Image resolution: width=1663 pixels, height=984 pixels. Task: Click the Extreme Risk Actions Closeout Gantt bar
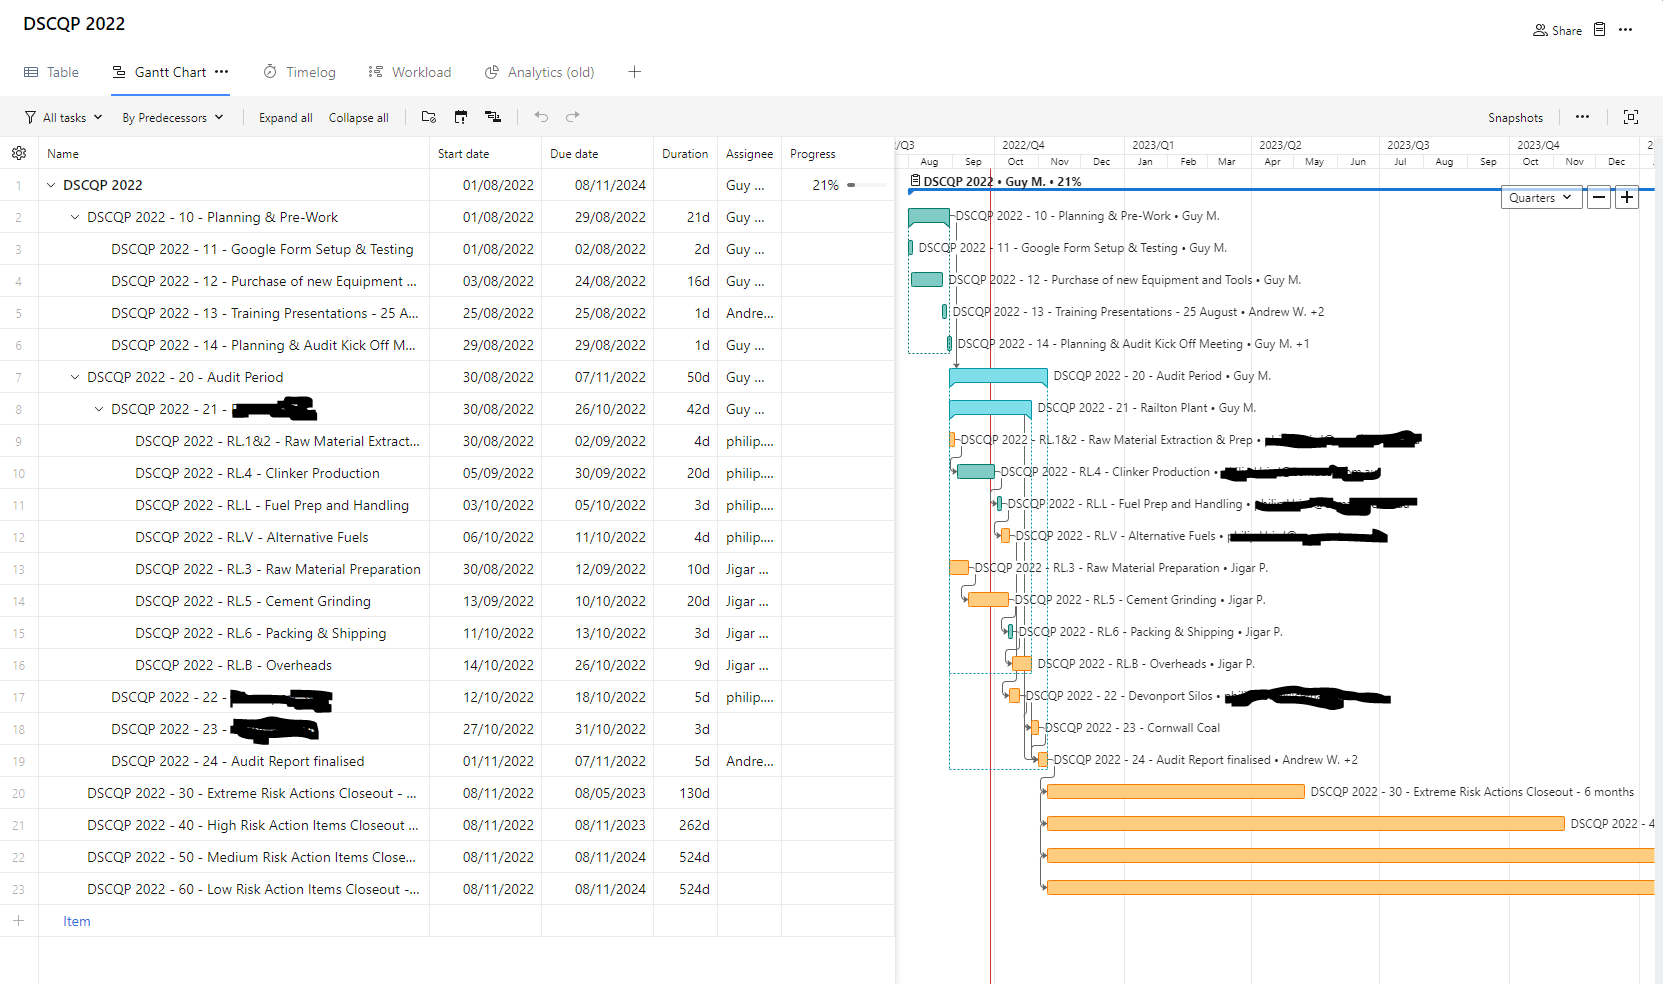pyautogui.click(x=1175, y=792)
